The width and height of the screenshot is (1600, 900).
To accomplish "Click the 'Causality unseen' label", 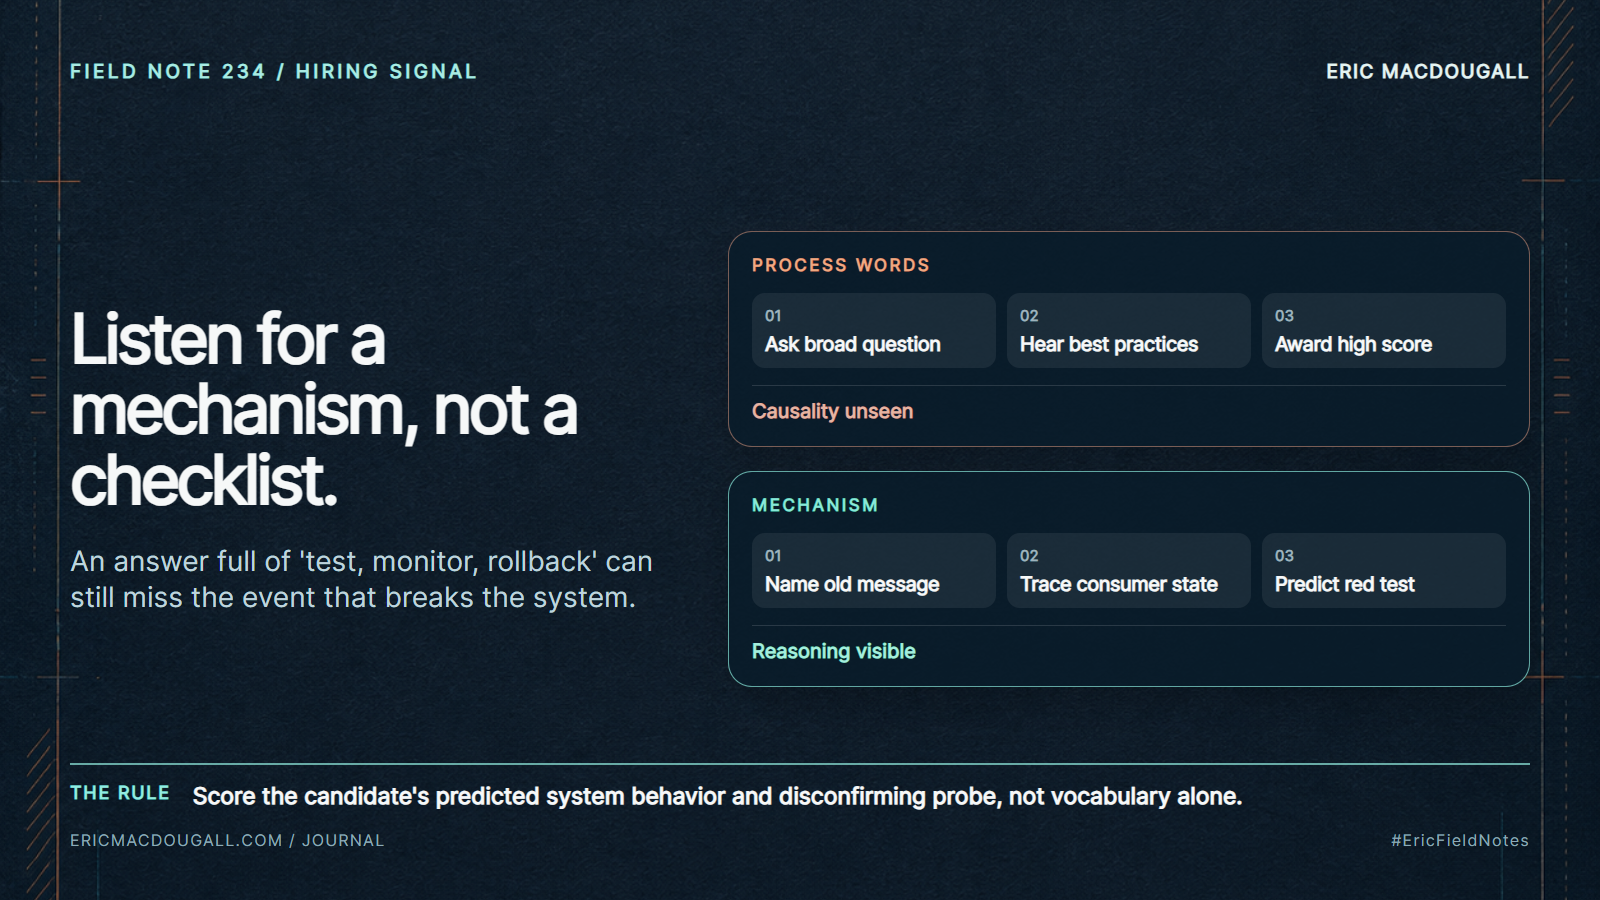I will (832, 411).
